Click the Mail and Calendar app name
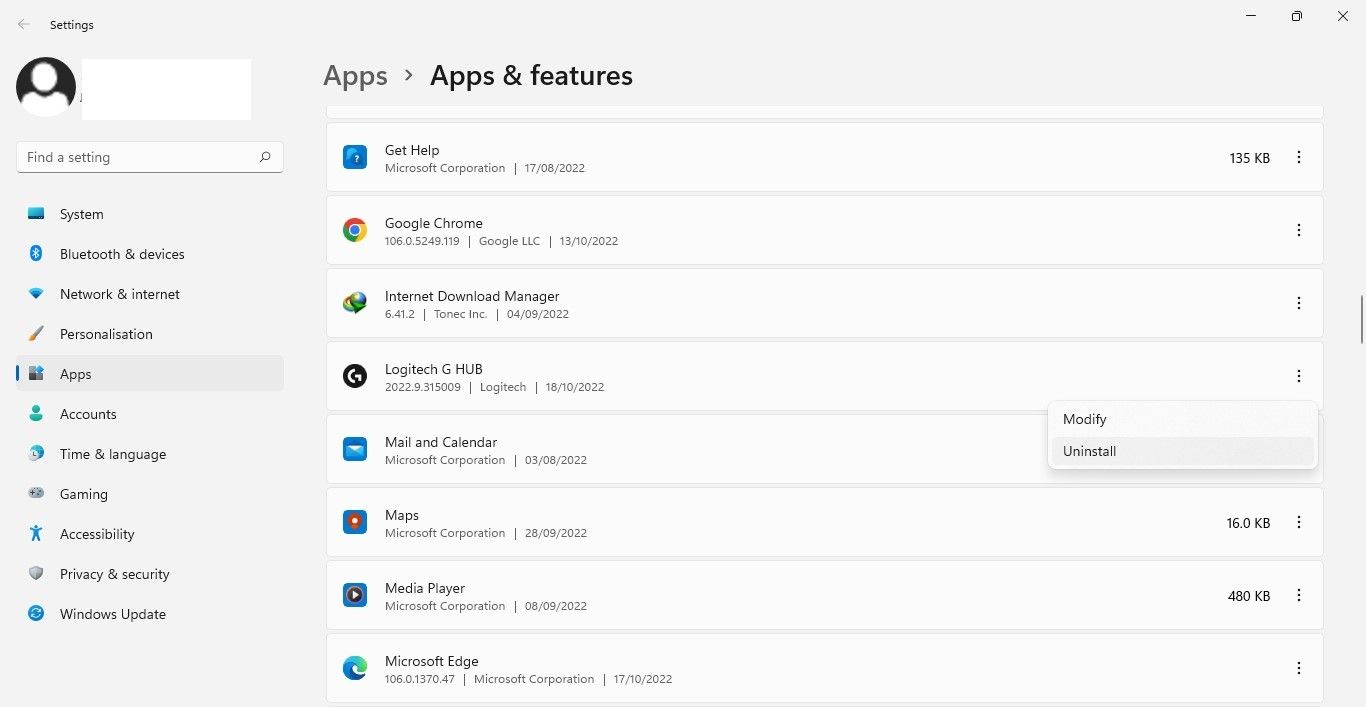The image size is (1366, 707). tap(441, 442)
